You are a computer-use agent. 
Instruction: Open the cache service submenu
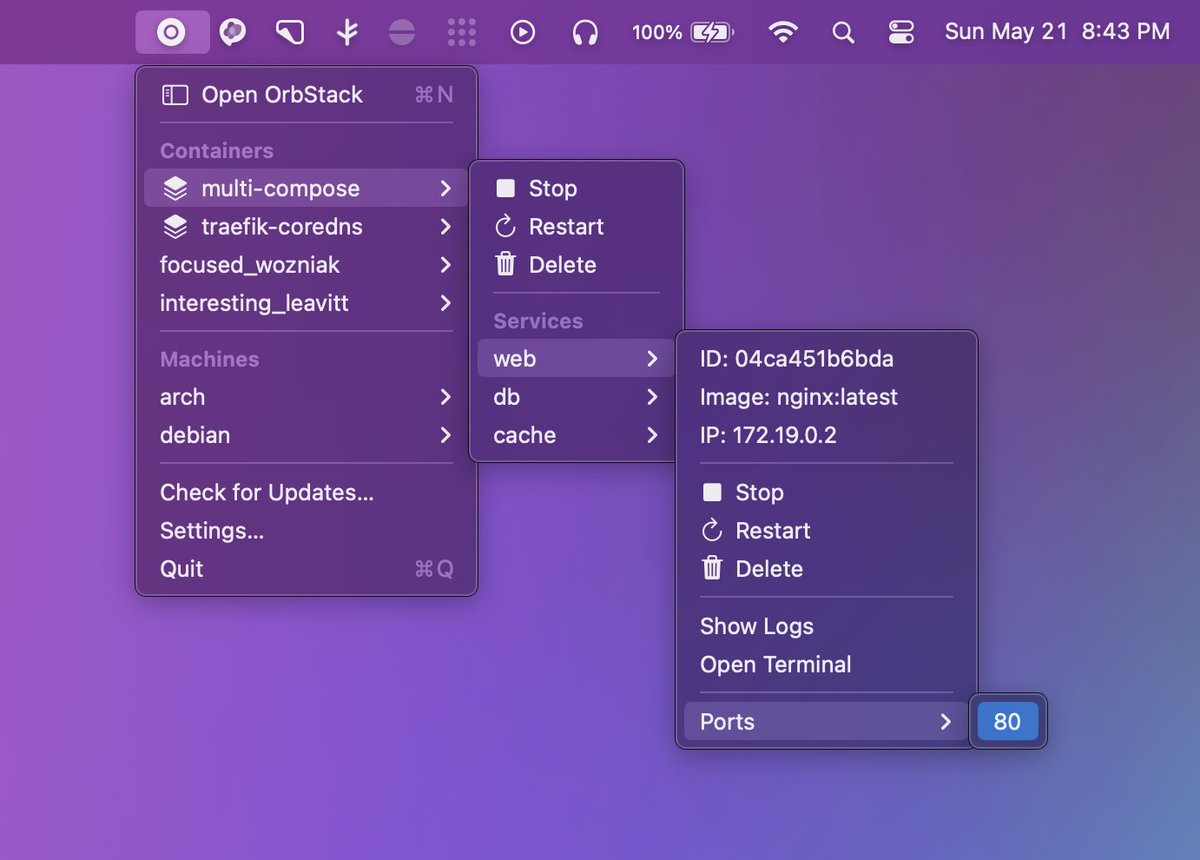[x=576, y=435]
